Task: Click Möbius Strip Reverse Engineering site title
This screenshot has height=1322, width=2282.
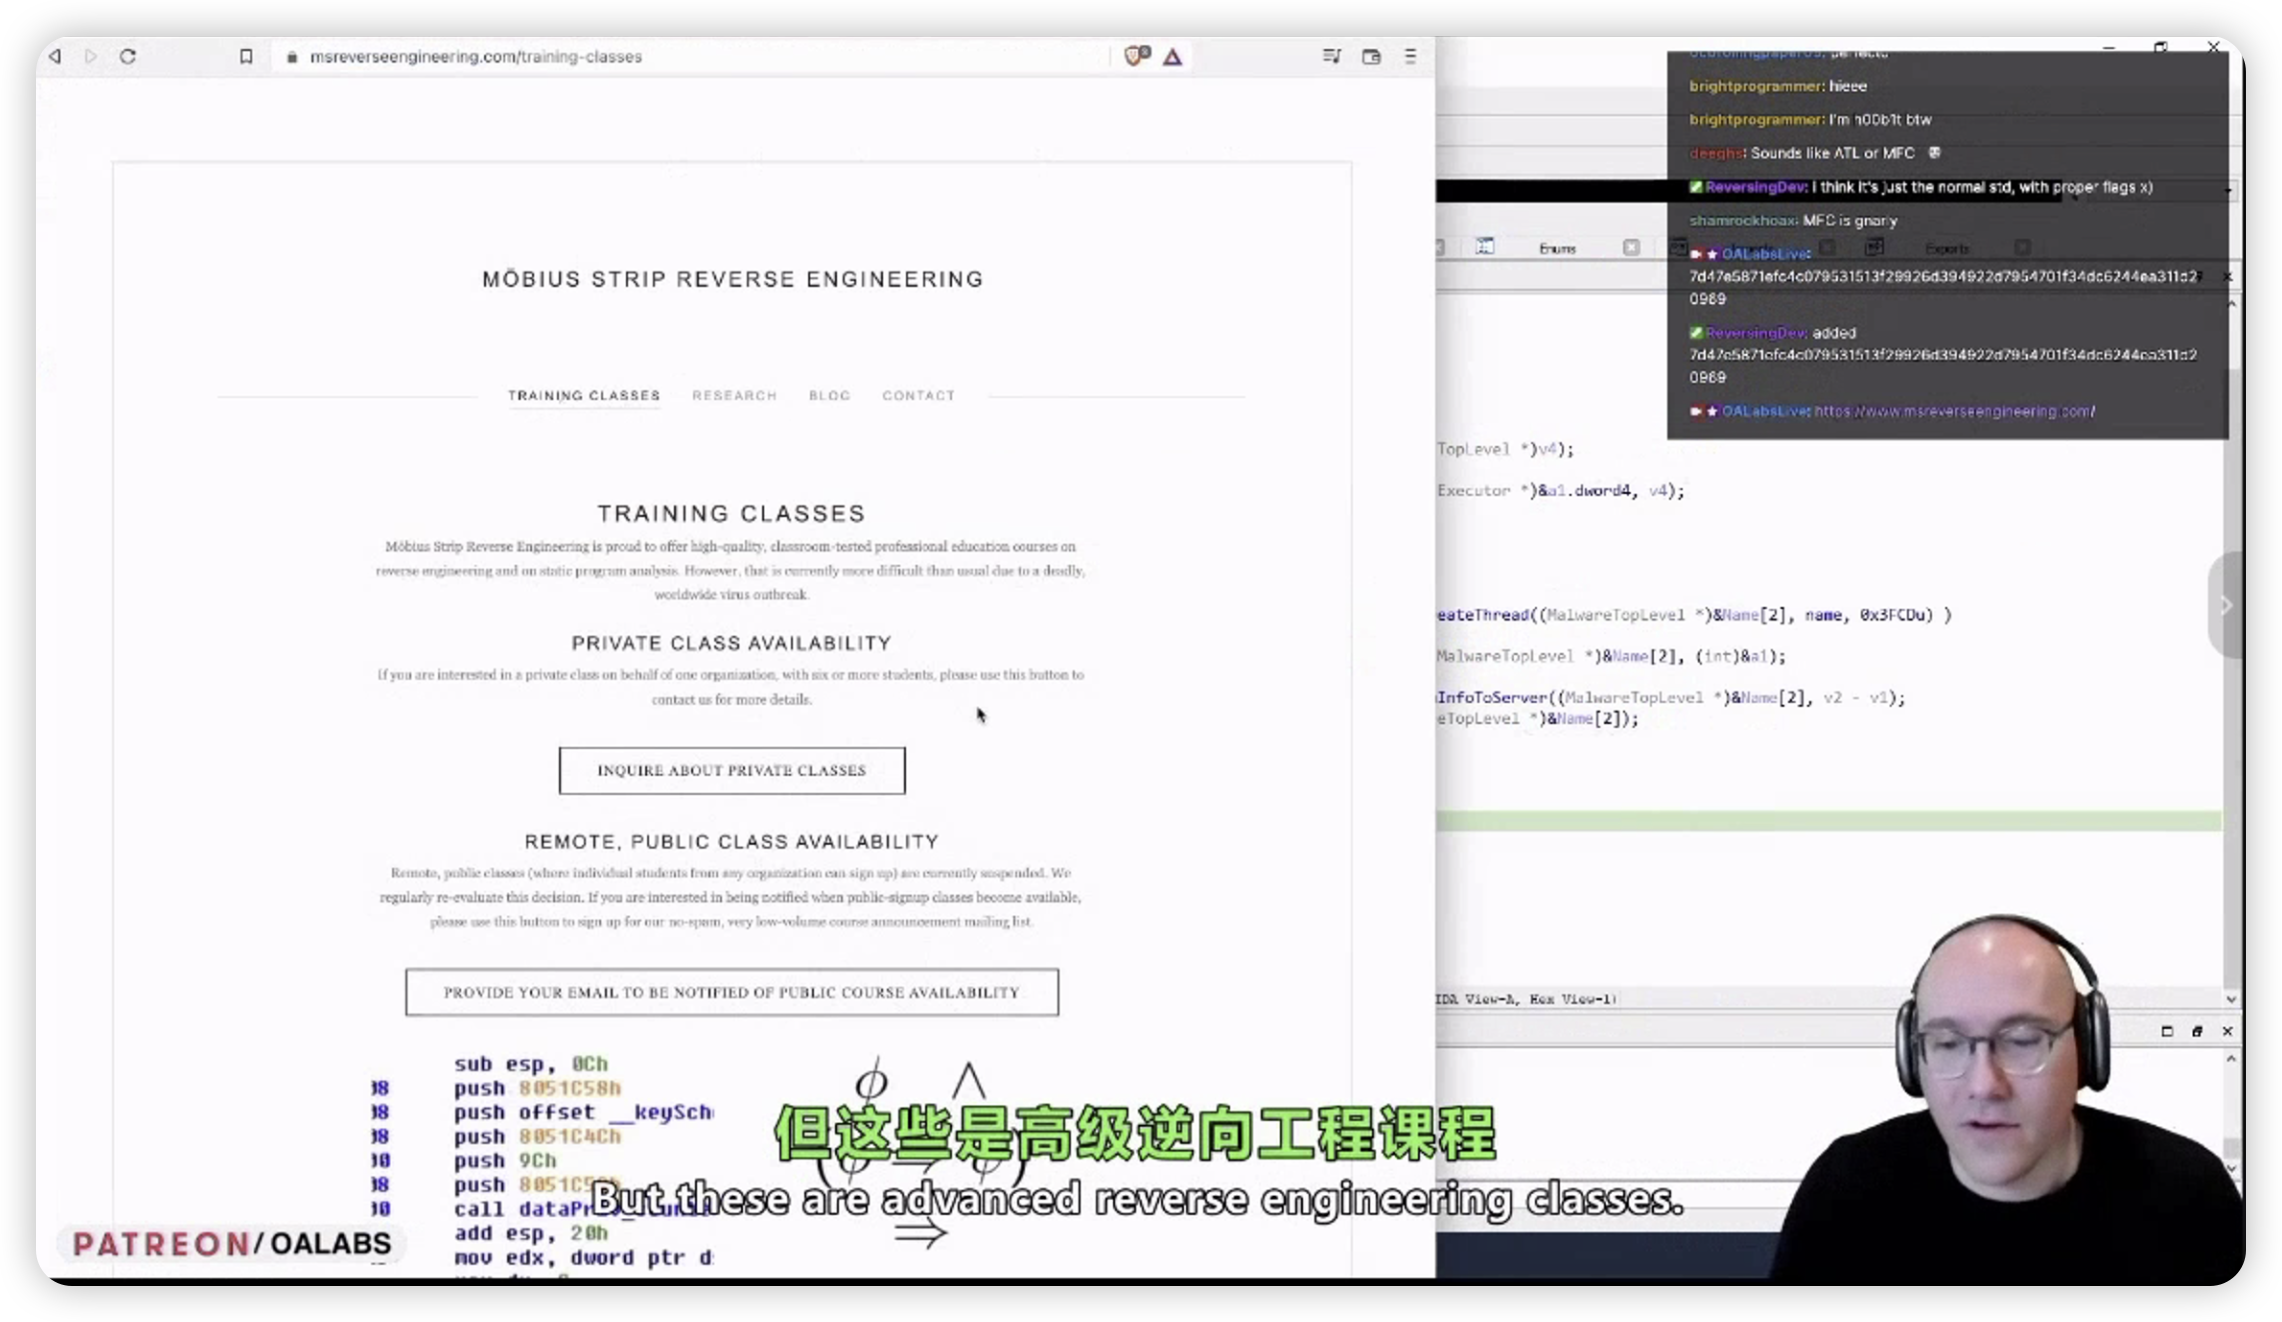Action: click(x=733, y=279)
